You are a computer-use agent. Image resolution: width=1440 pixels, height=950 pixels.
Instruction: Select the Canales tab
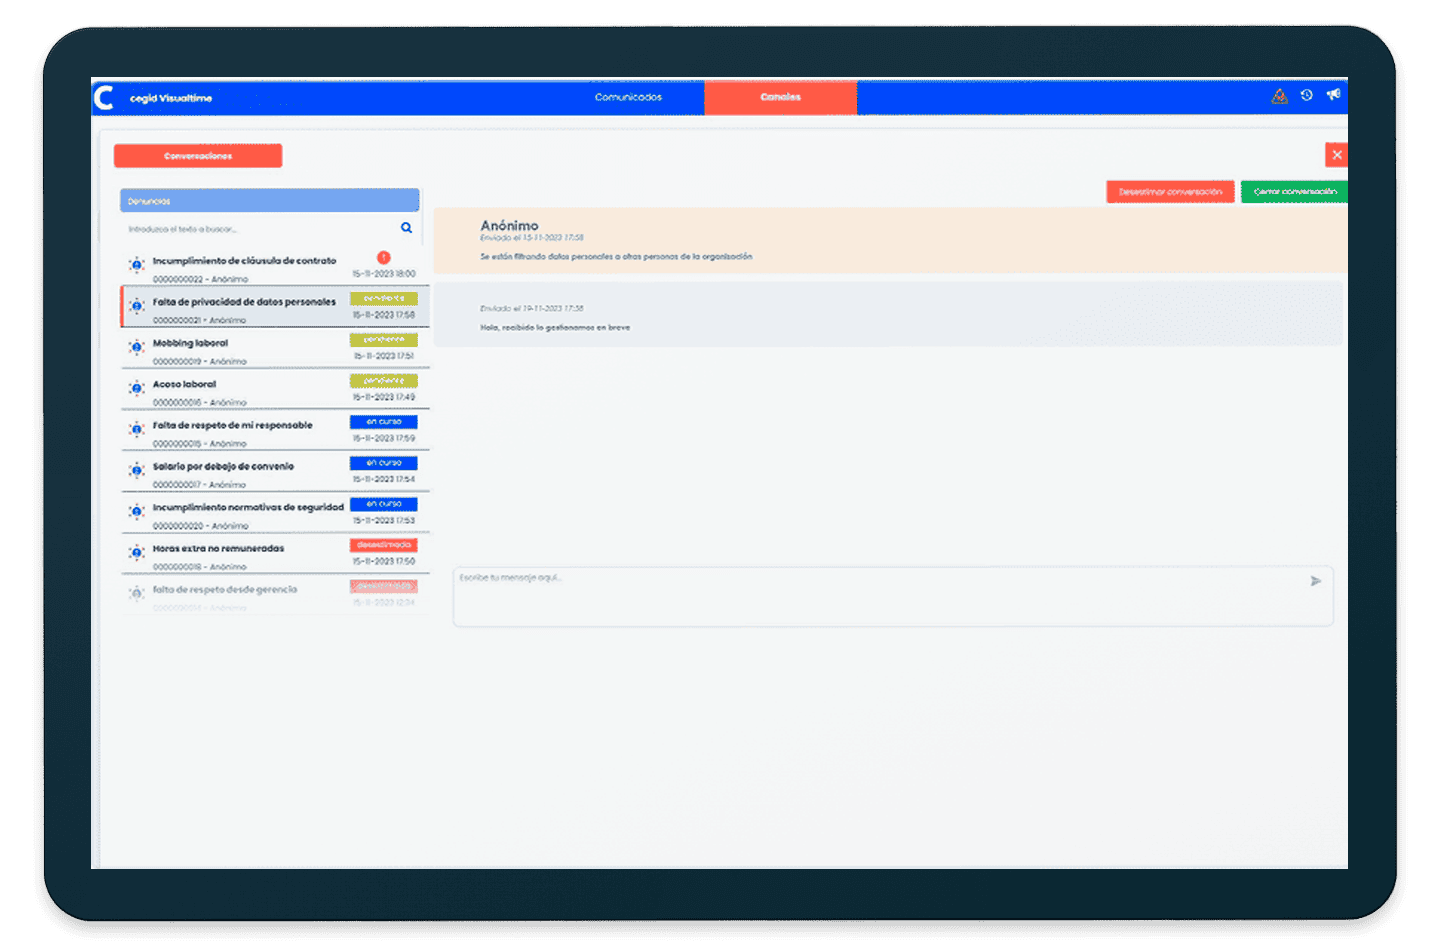coord(780,98)
